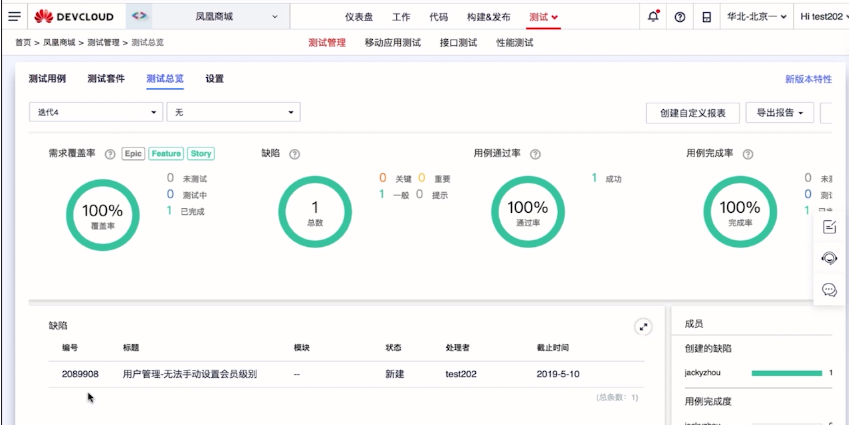Open the 无 filter dropdown
The width and height of the screenshot is (849, 425).
[x=233, y=112]
